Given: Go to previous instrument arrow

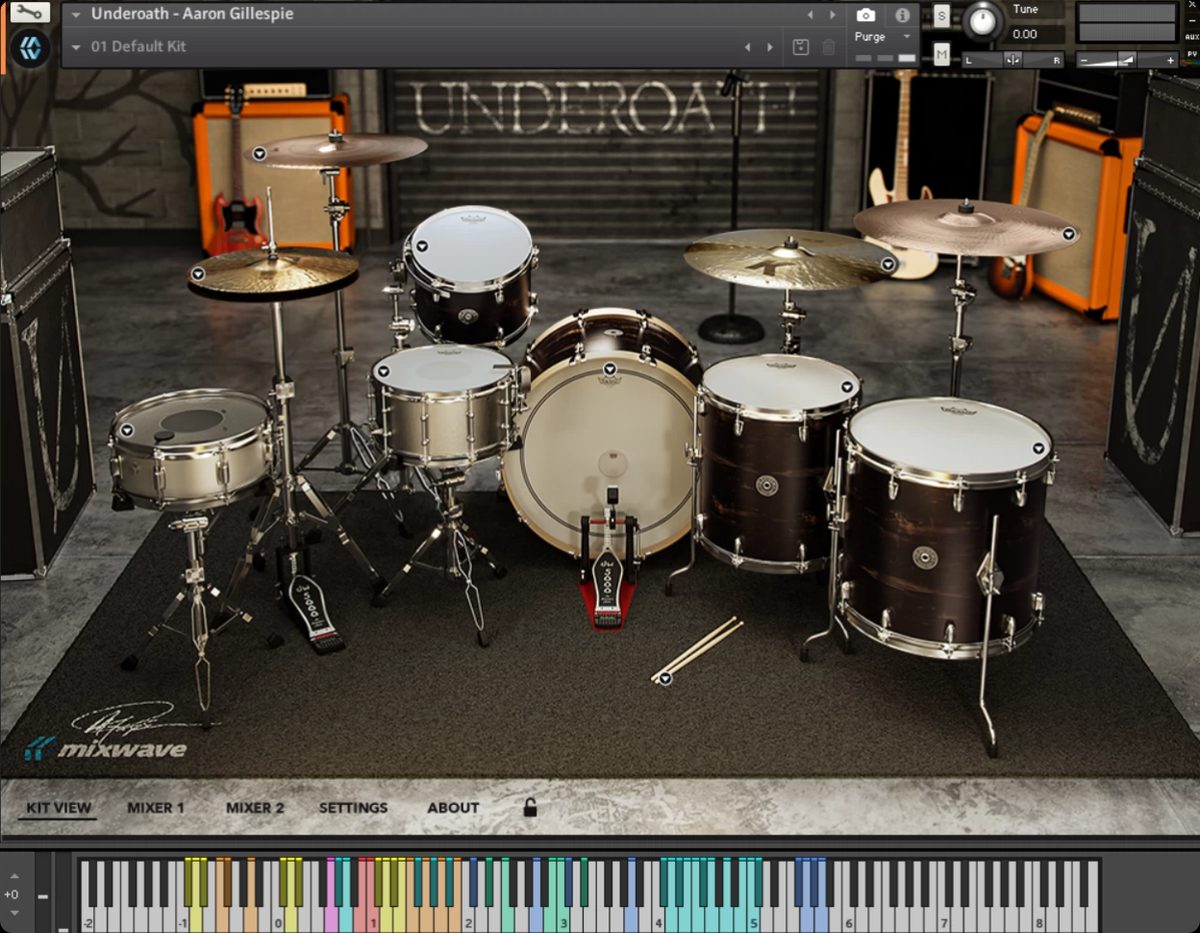Looking at the screenshot, I should (811, 15).
